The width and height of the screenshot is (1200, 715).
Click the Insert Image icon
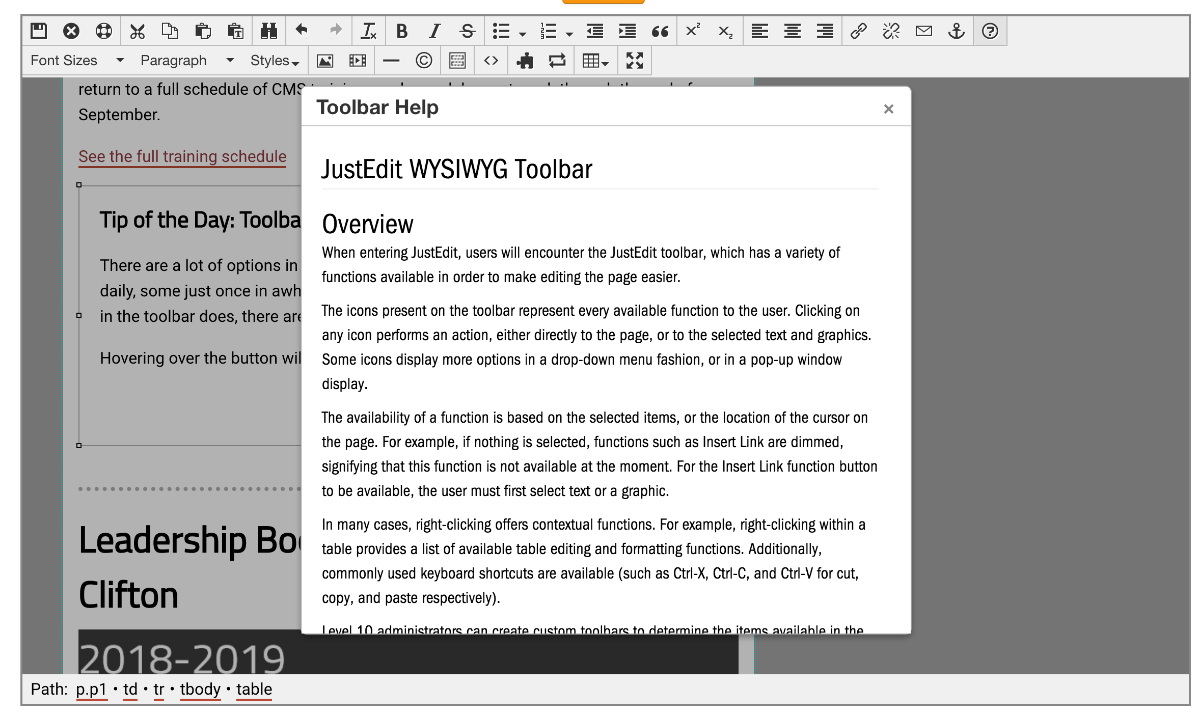coord(325,60)
